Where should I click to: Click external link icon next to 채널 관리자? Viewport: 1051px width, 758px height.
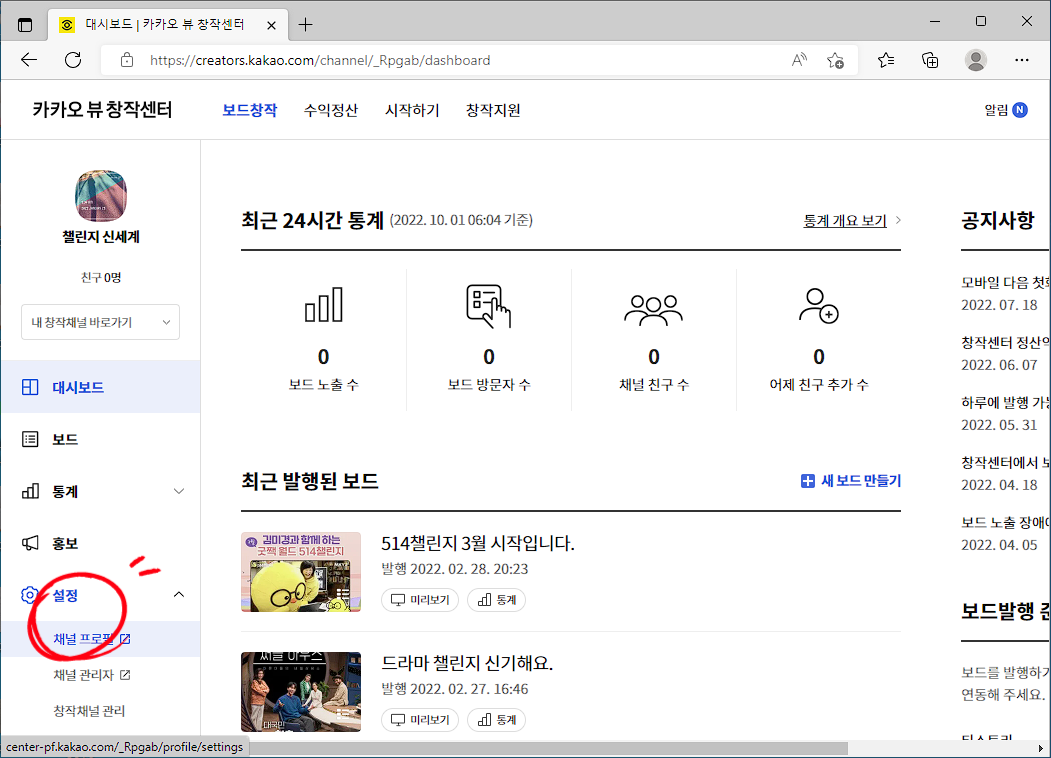(125, 675)
